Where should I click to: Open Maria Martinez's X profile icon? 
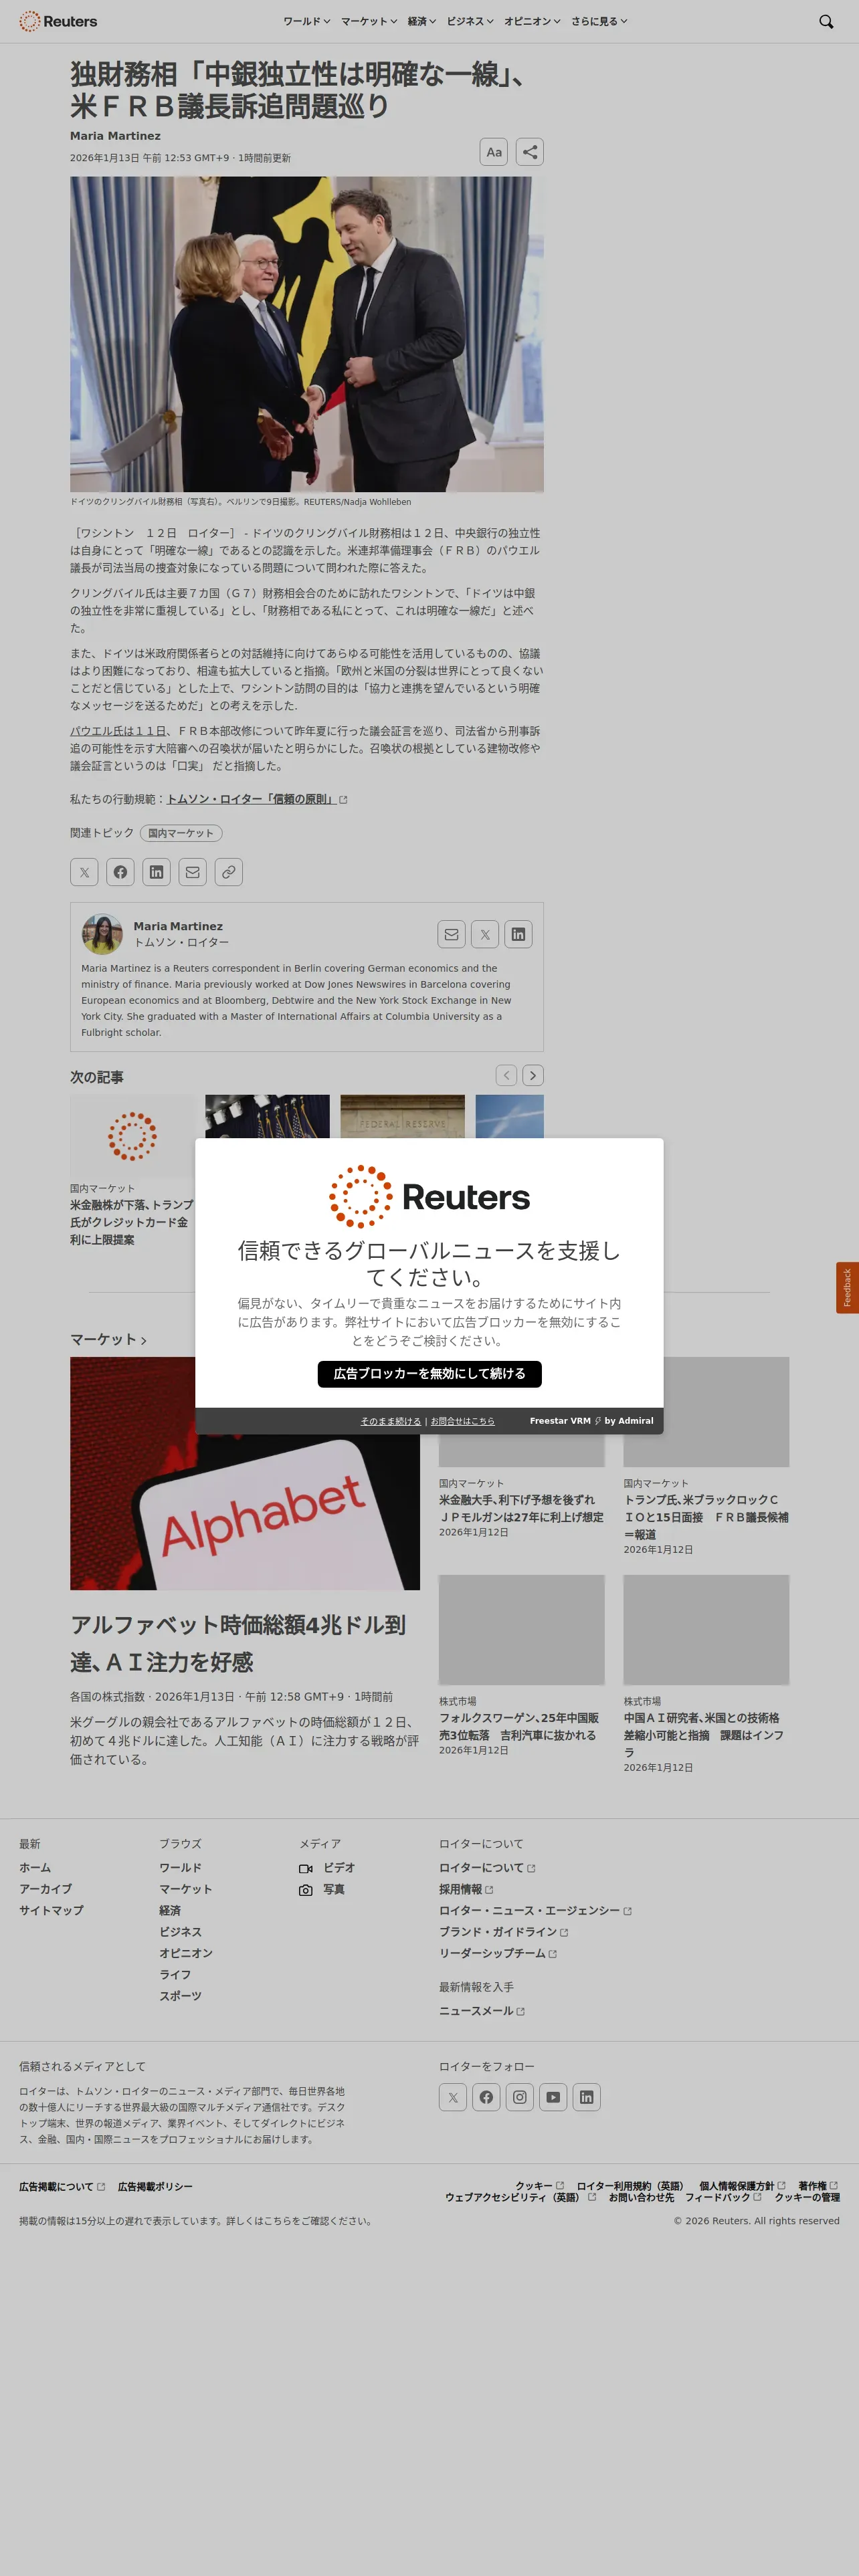[x=485, y=934]
